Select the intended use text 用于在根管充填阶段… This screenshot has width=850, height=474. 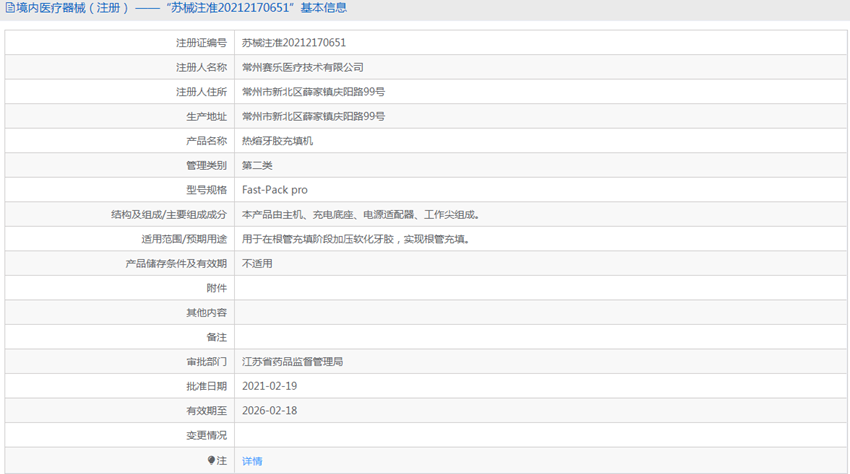click(356, 239)
